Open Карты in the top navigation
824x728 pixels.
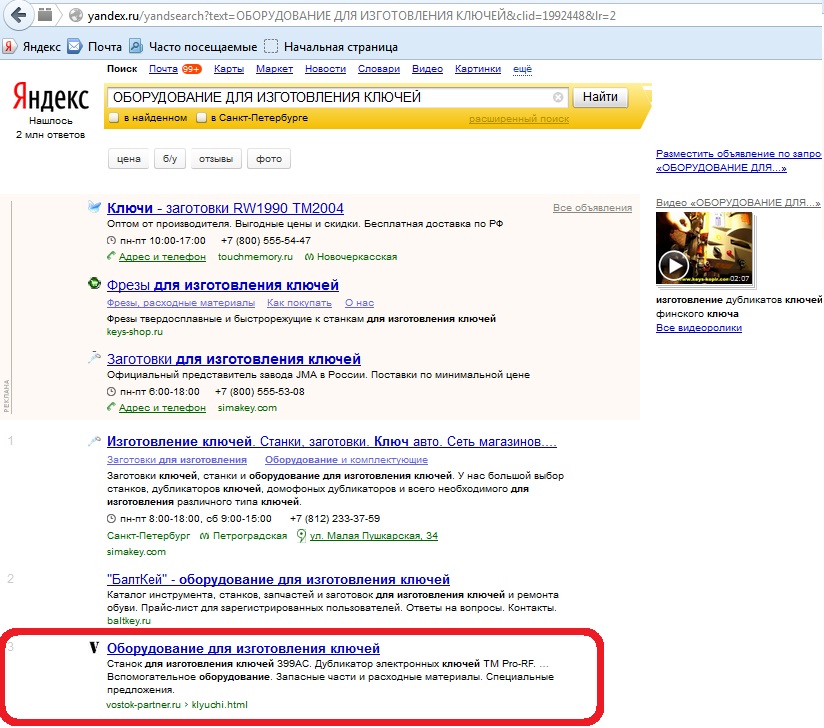click(229, 69)
